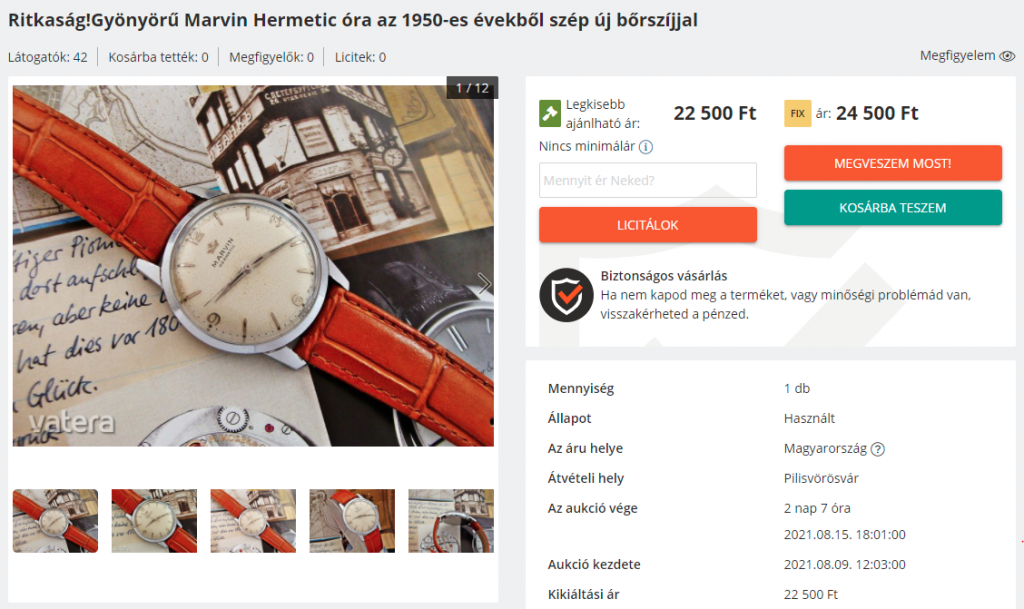1024x609 pixels.
Task: Focus the Mennyit ér Neked? bid field
Action: tap(648, 180)
